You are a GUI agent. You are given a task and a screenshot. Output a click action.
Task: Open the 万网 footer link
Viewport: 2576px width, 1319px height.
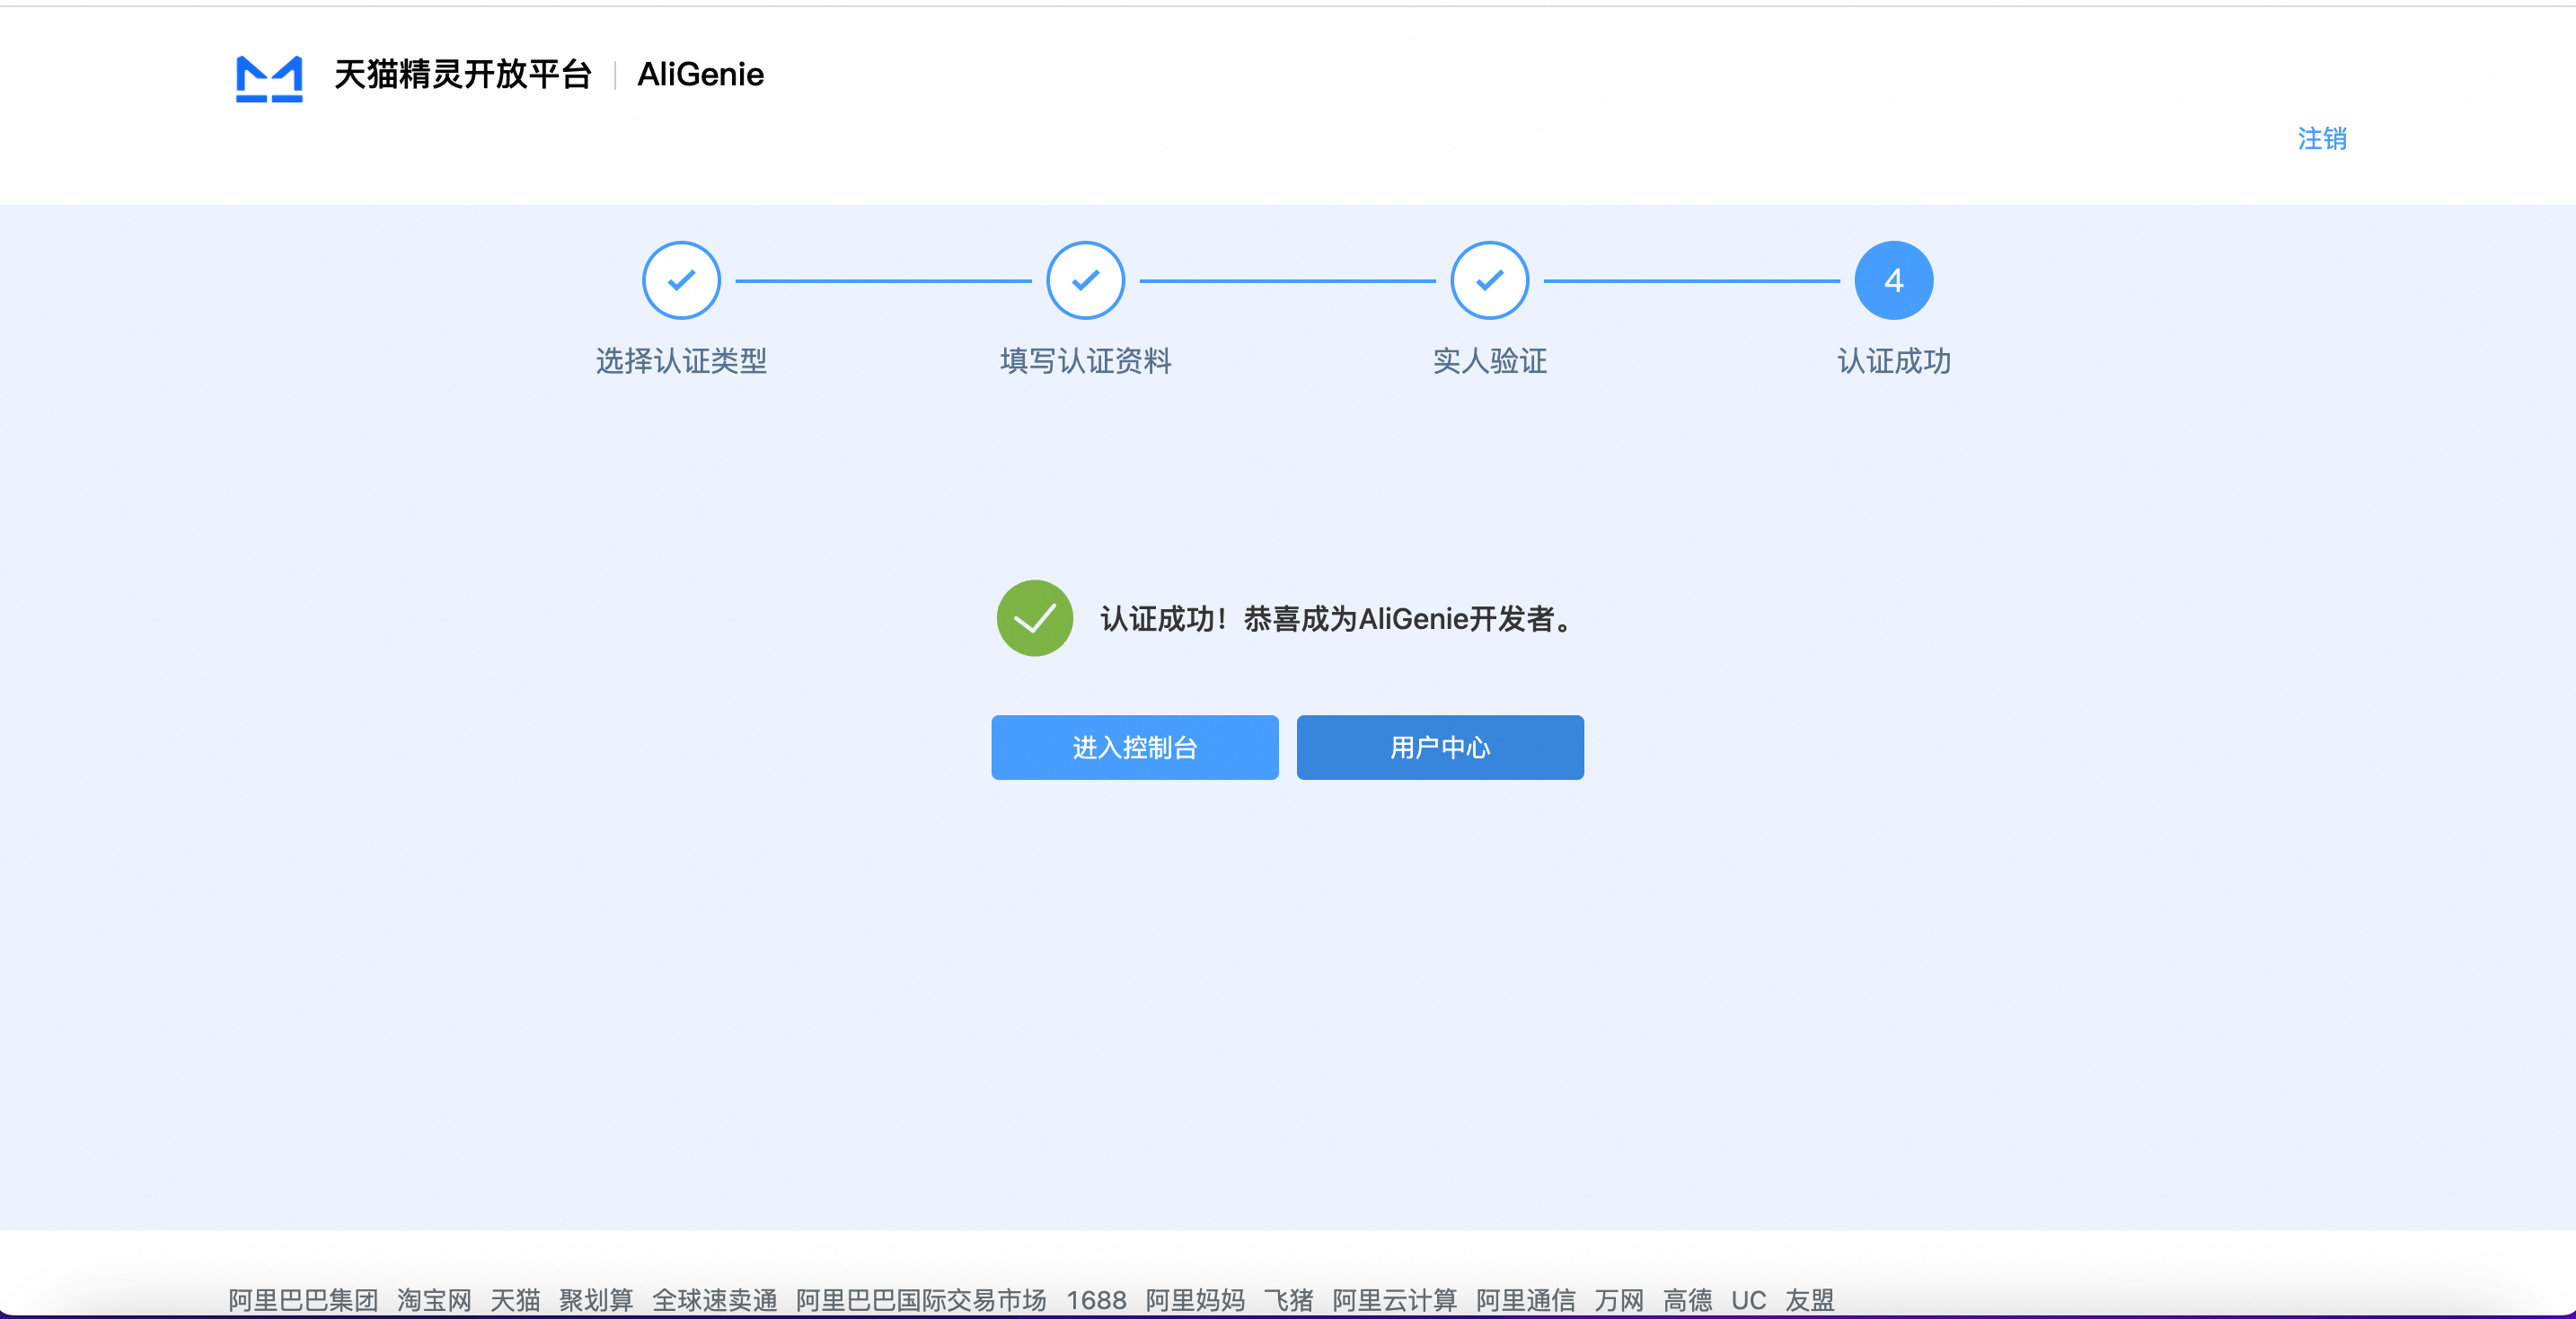1619,1299
